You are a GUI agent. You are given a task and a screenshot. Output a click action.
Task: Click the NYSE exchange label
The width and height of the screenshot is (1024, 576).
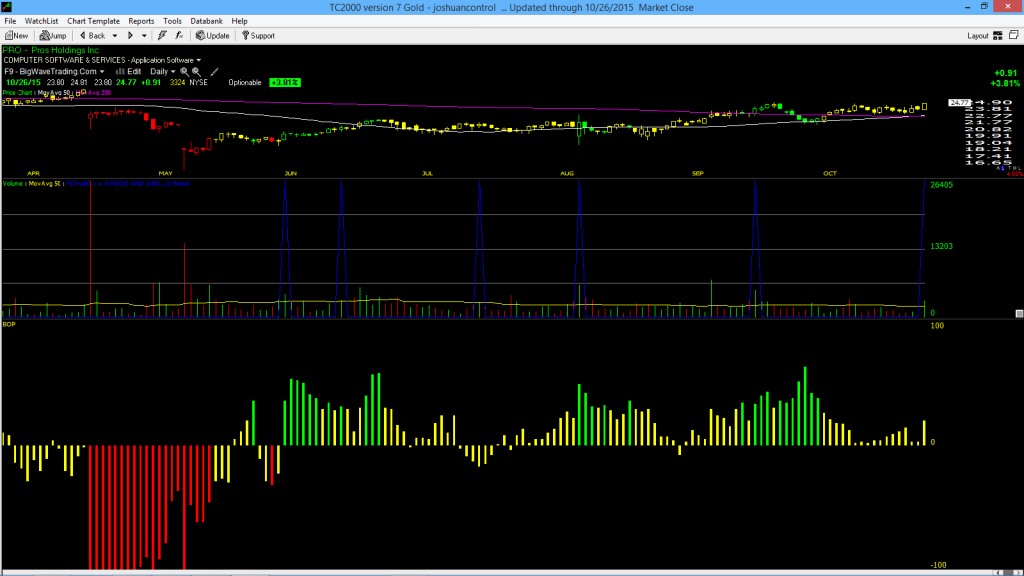pyautogui.click(x=199, y=83)
